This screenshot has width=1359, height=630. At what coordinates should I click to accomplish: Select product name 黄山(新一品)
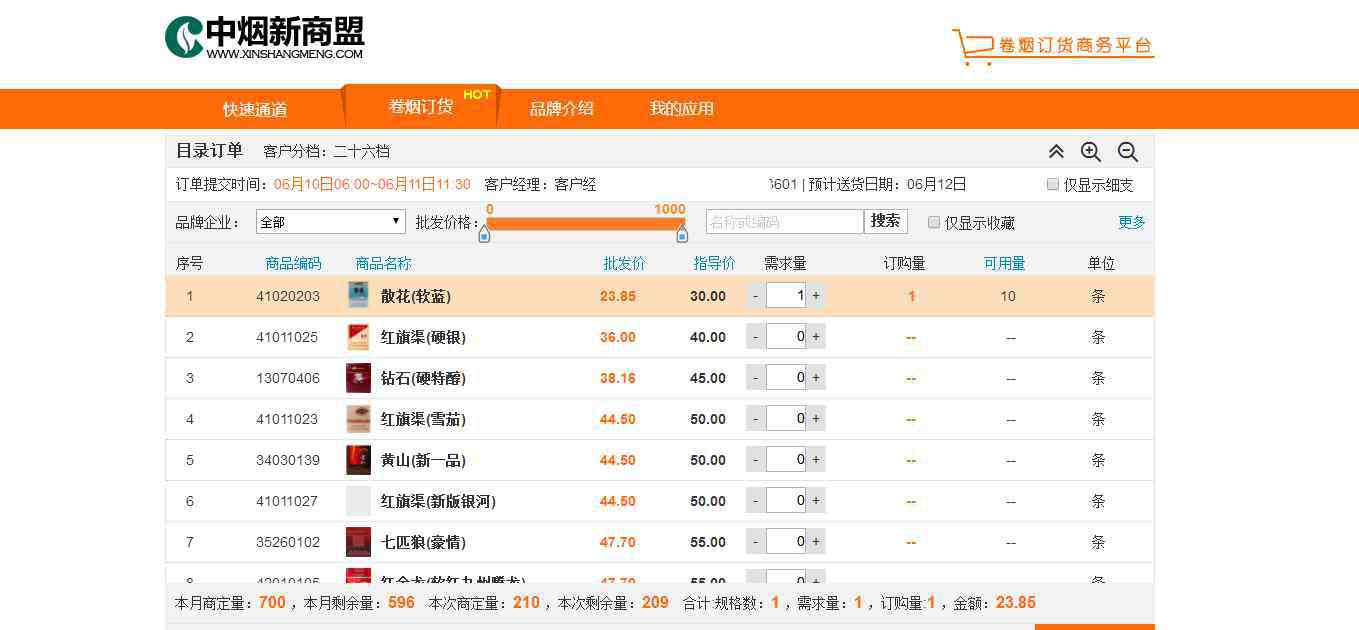pos(423,460)
